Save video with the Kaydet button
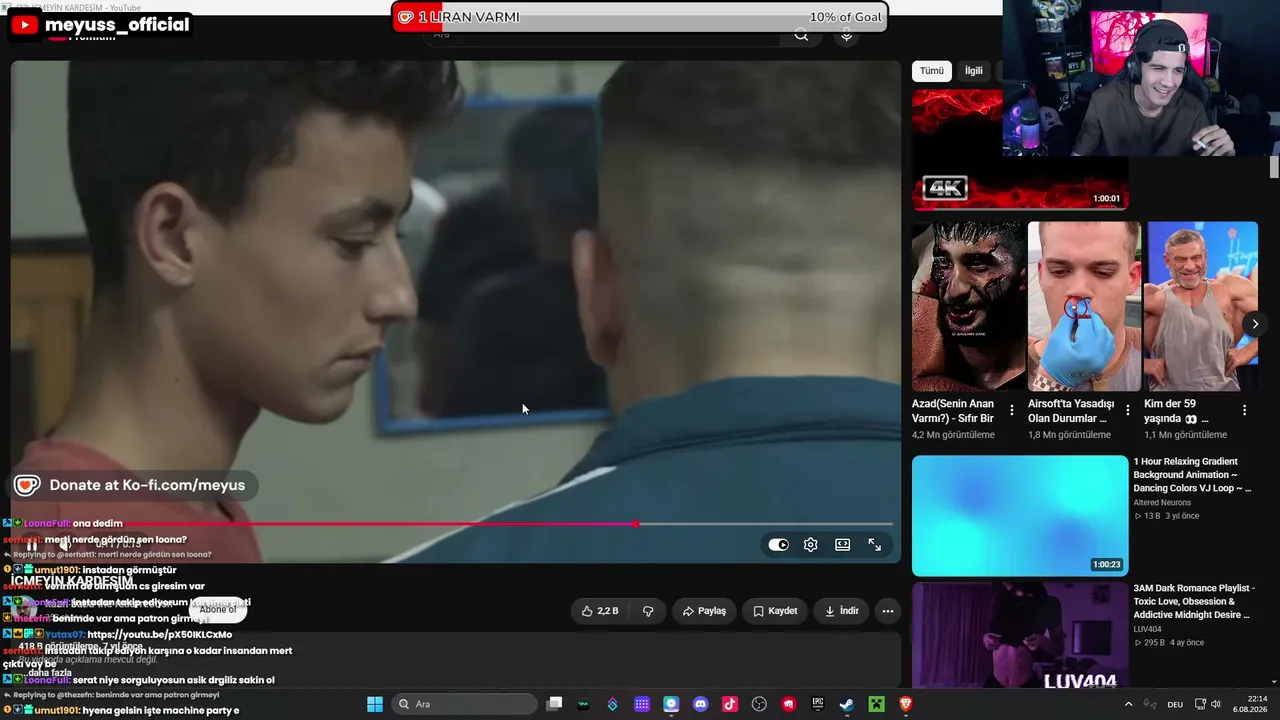 click(x=775, y=611)
